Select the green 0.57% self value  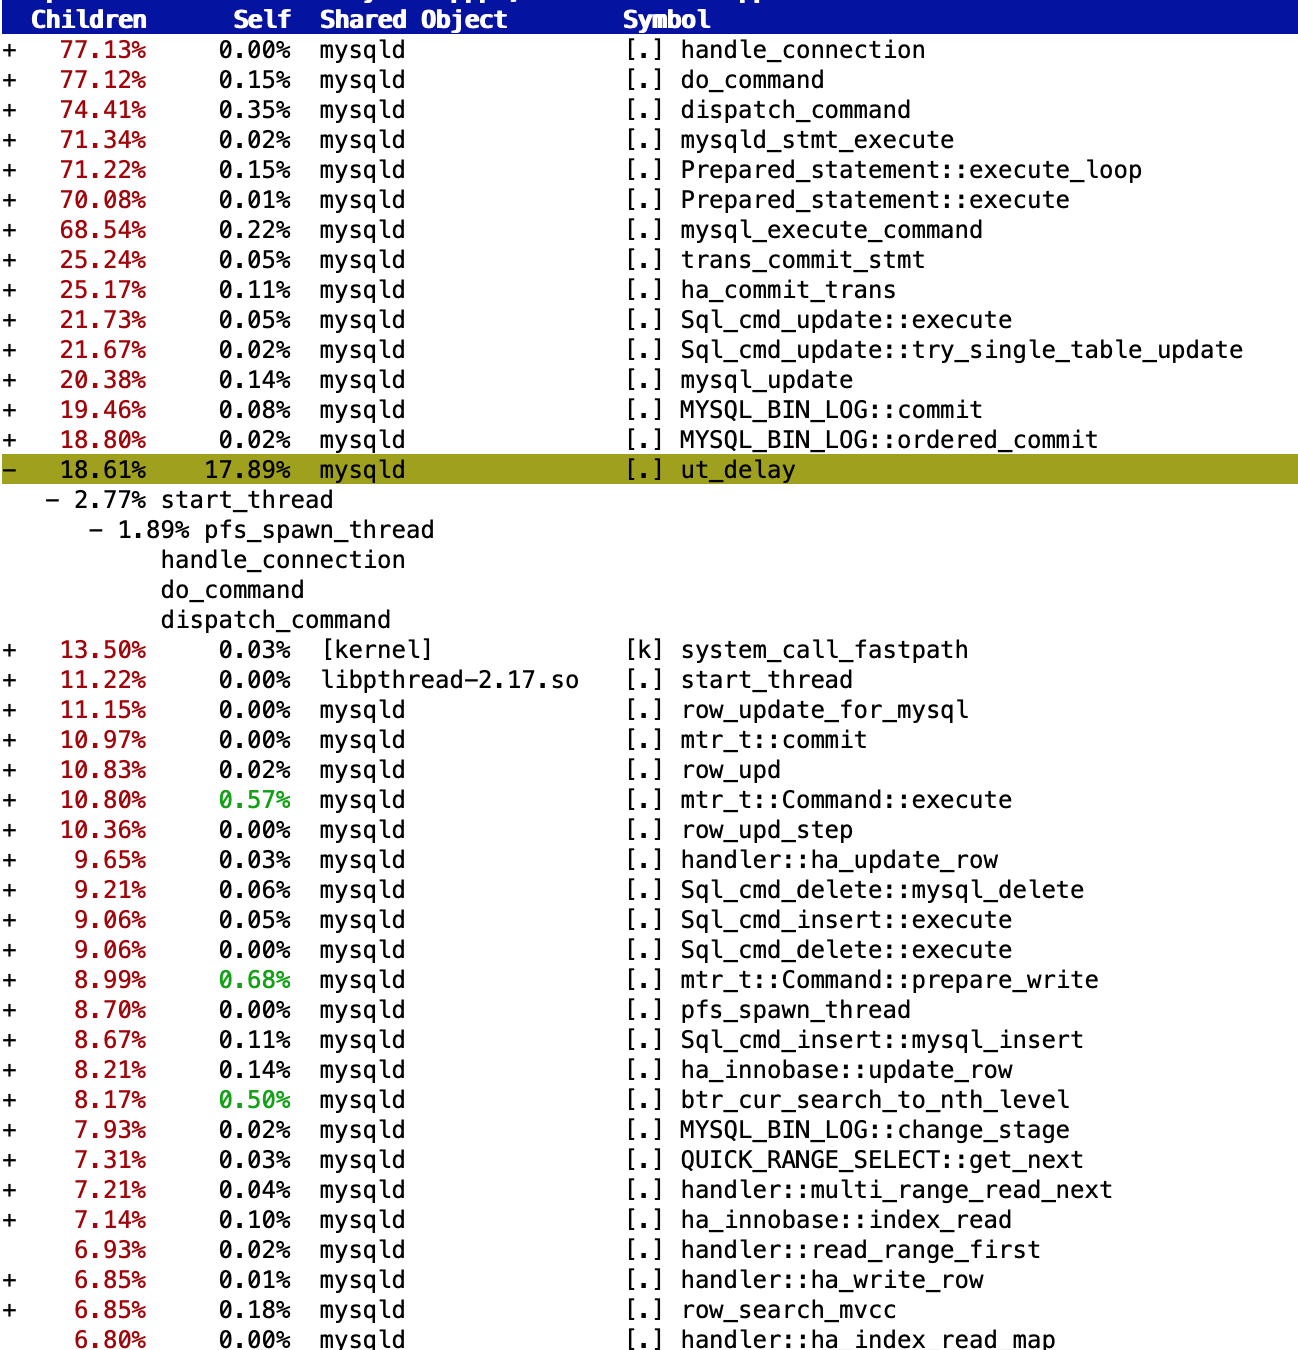click(x=255, y=800)
